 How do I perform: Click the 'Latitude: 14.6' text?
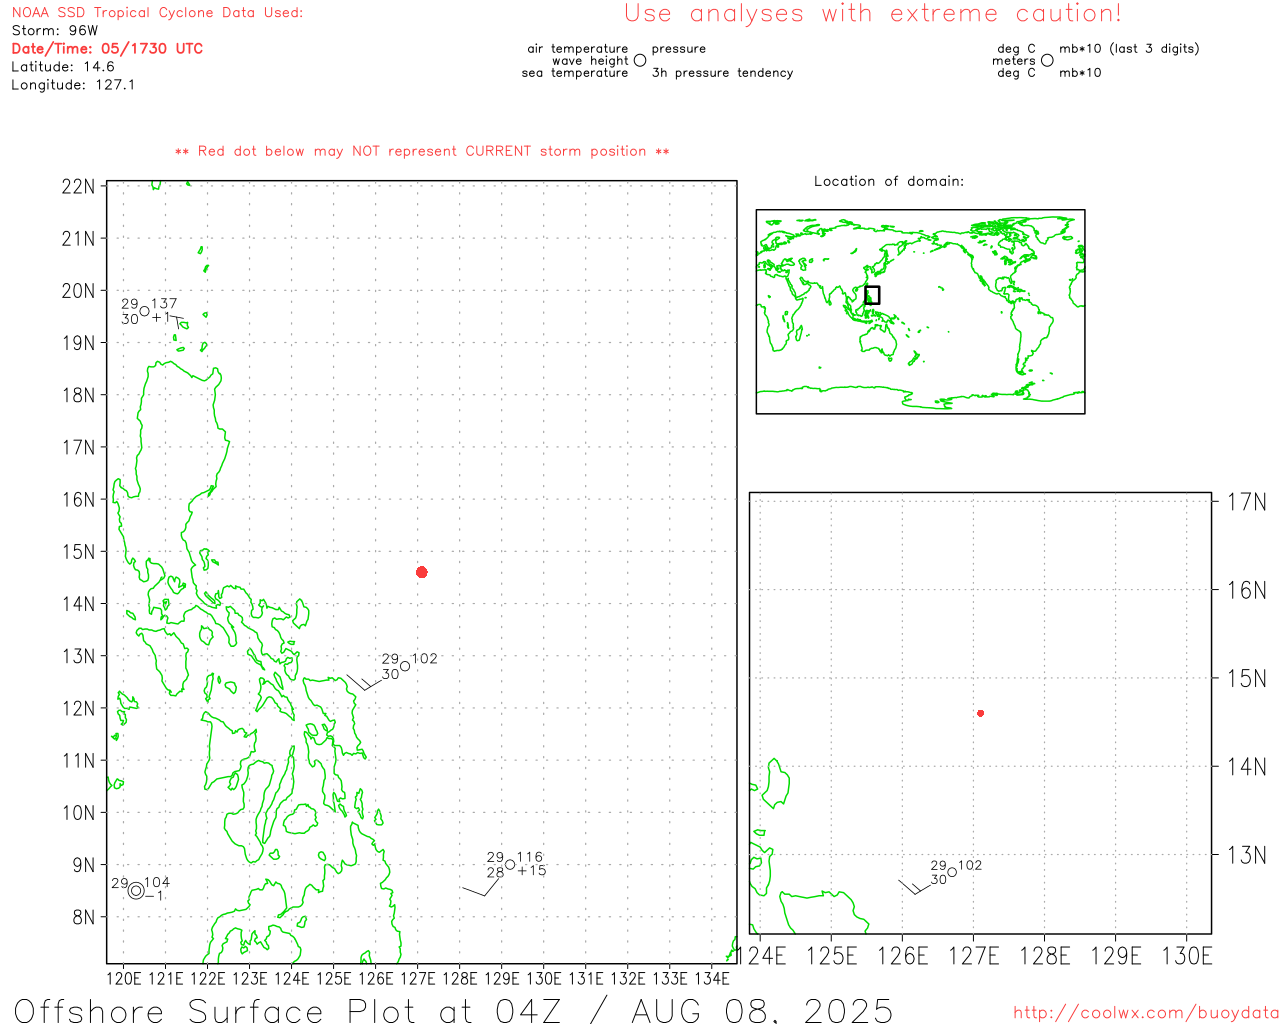click(63, 67)
